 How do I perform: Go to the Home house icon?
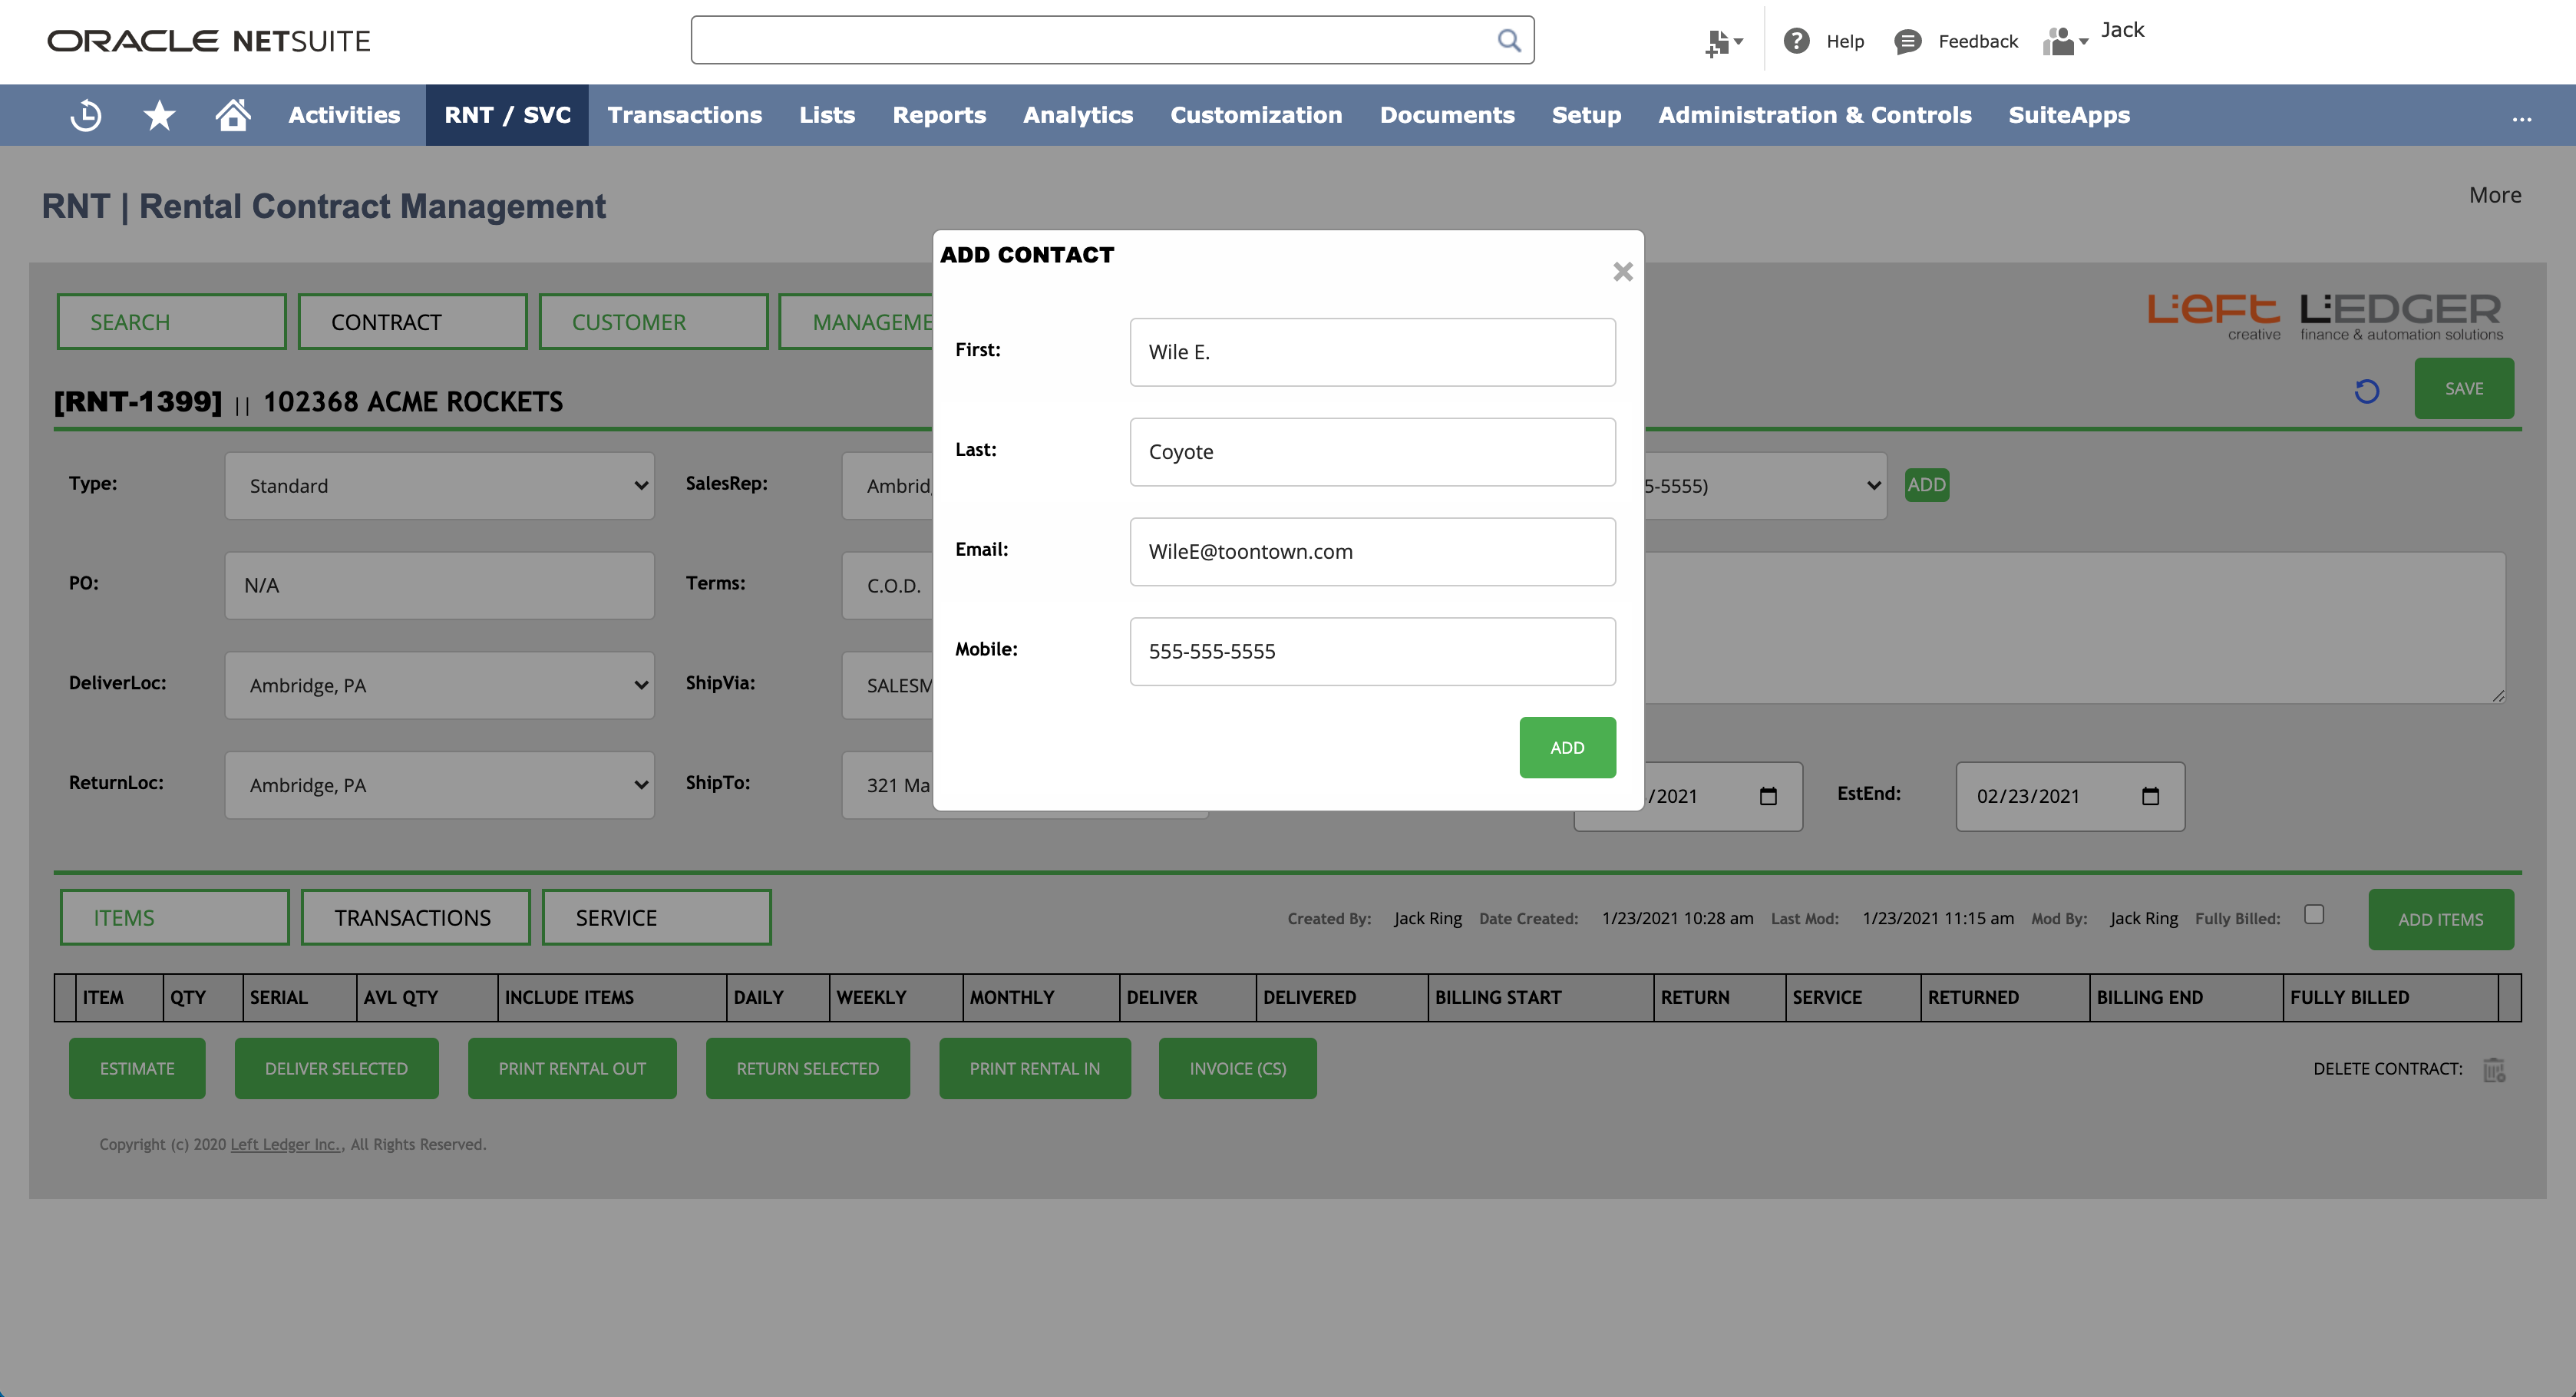(x=233, y=115)
